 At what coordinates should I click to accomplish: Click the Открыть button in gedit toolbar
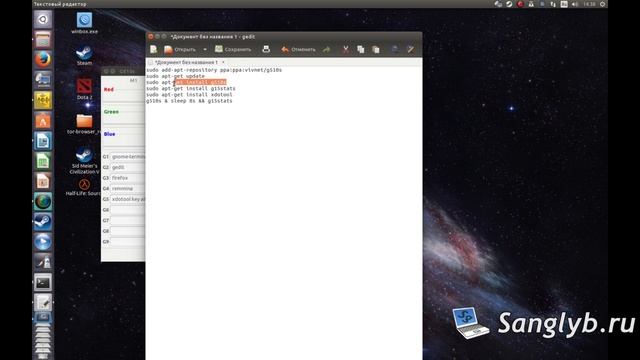(180, 49)
